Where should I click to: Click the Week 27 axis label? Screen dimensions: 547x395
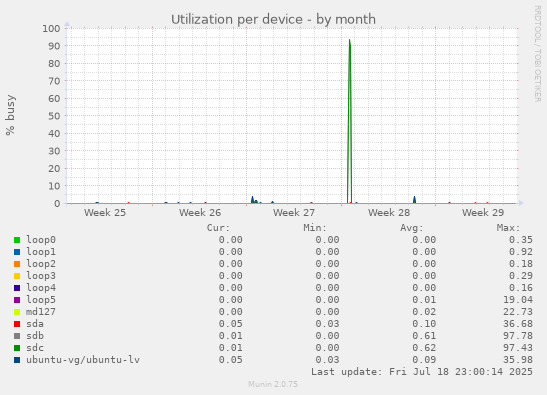point(294,213)
